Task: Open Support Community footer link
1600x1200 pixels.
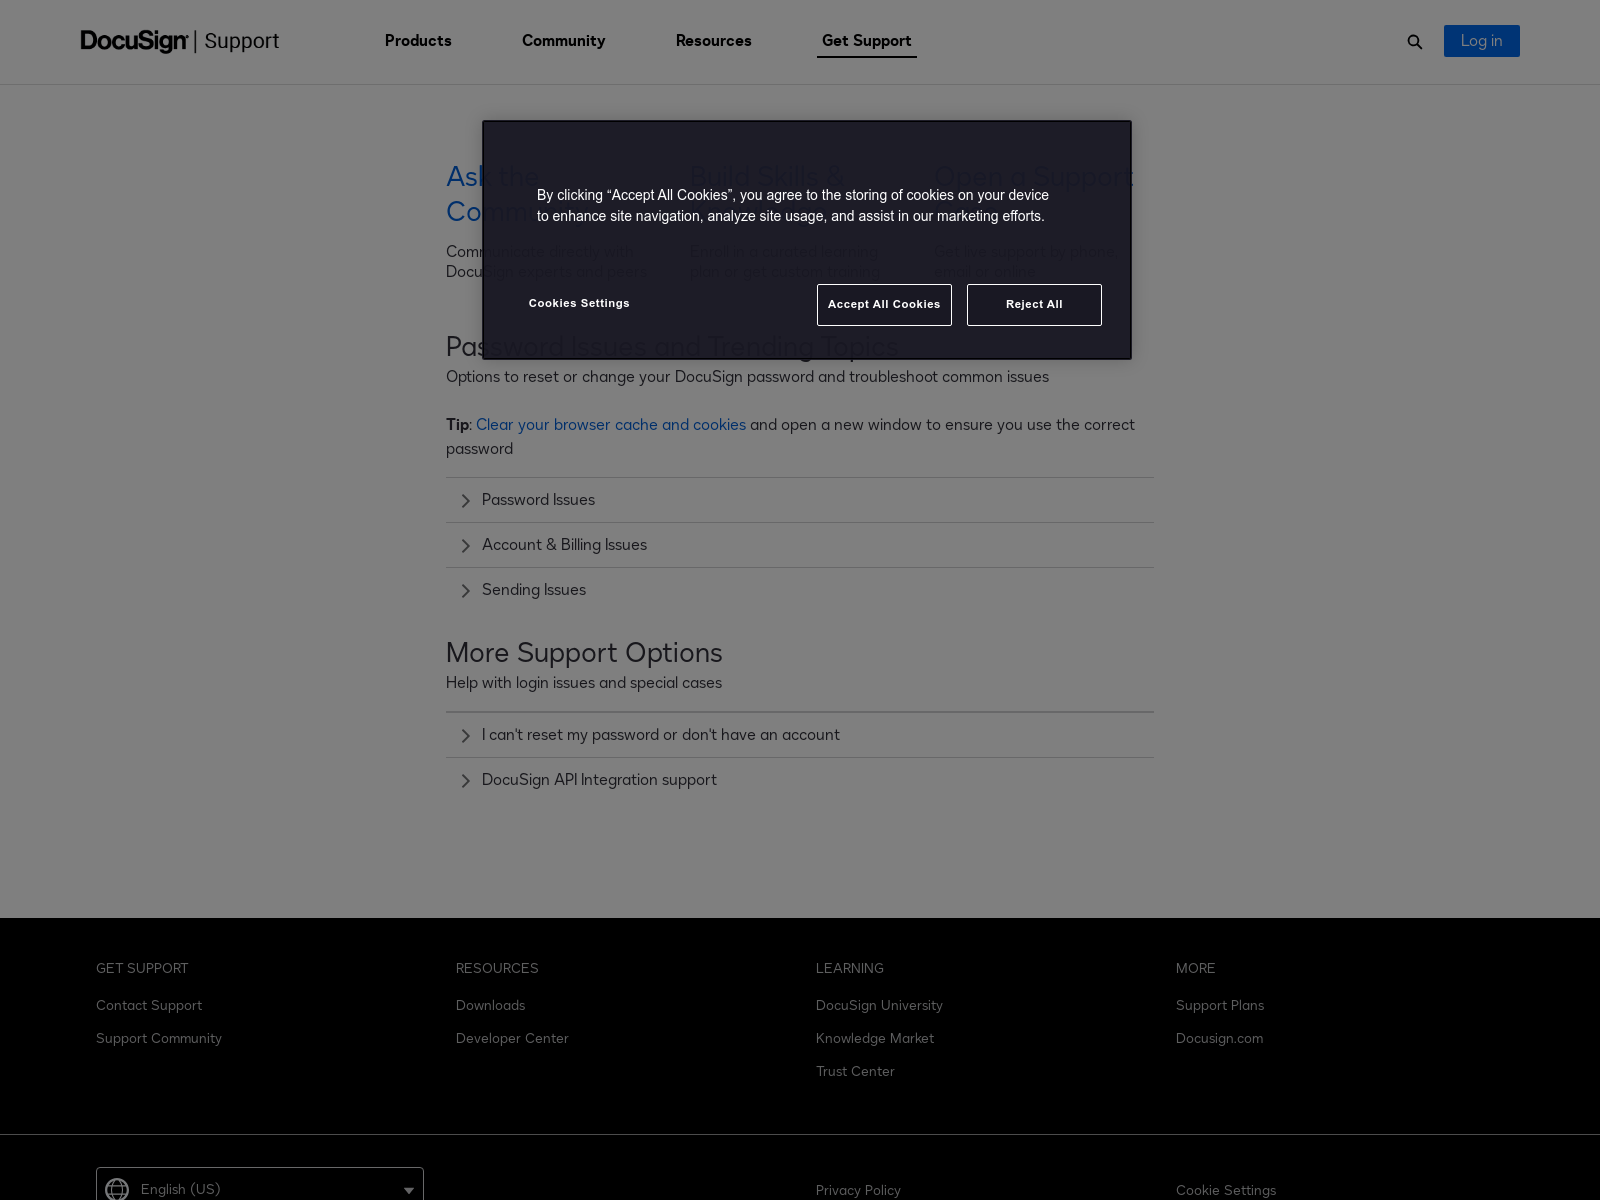Action: [x=159, y=1039]
